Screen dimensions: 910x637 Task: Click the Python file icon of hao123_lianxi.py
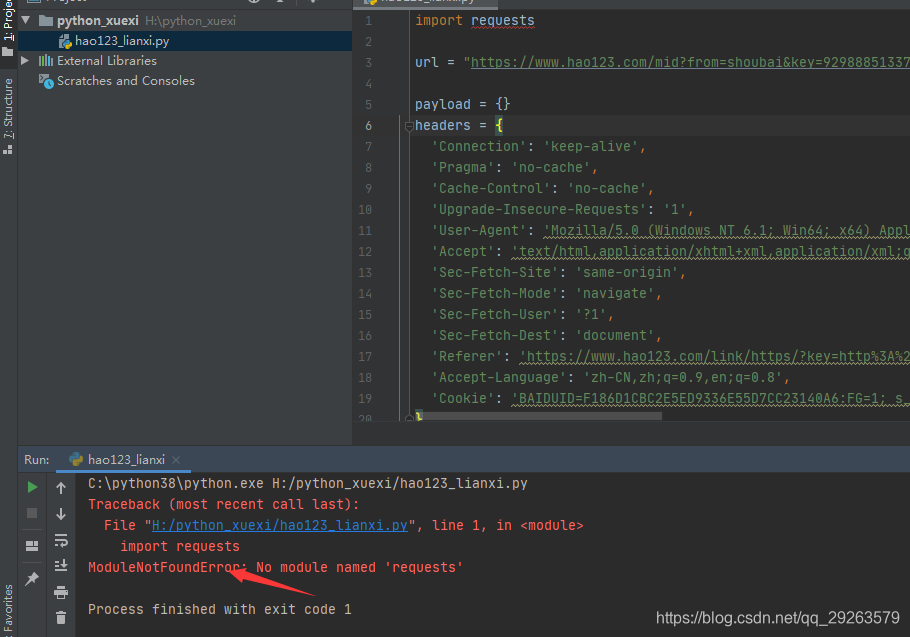(65, 41)
